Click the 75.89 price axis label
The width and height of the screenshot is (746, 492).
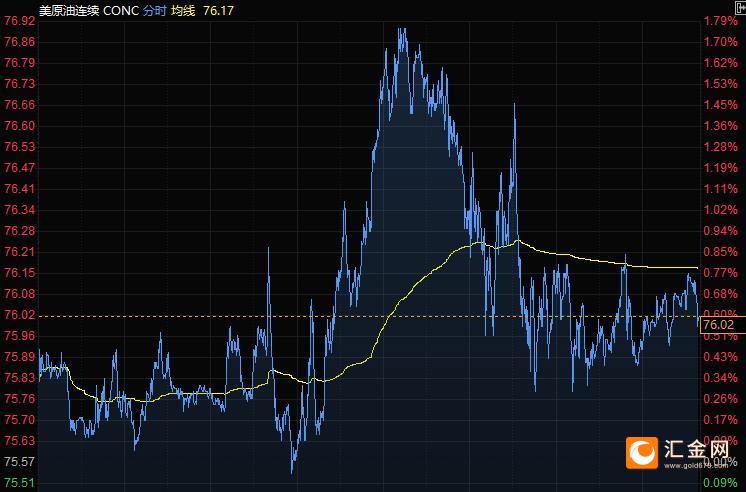pyautogui.click(x=20, y=357)
